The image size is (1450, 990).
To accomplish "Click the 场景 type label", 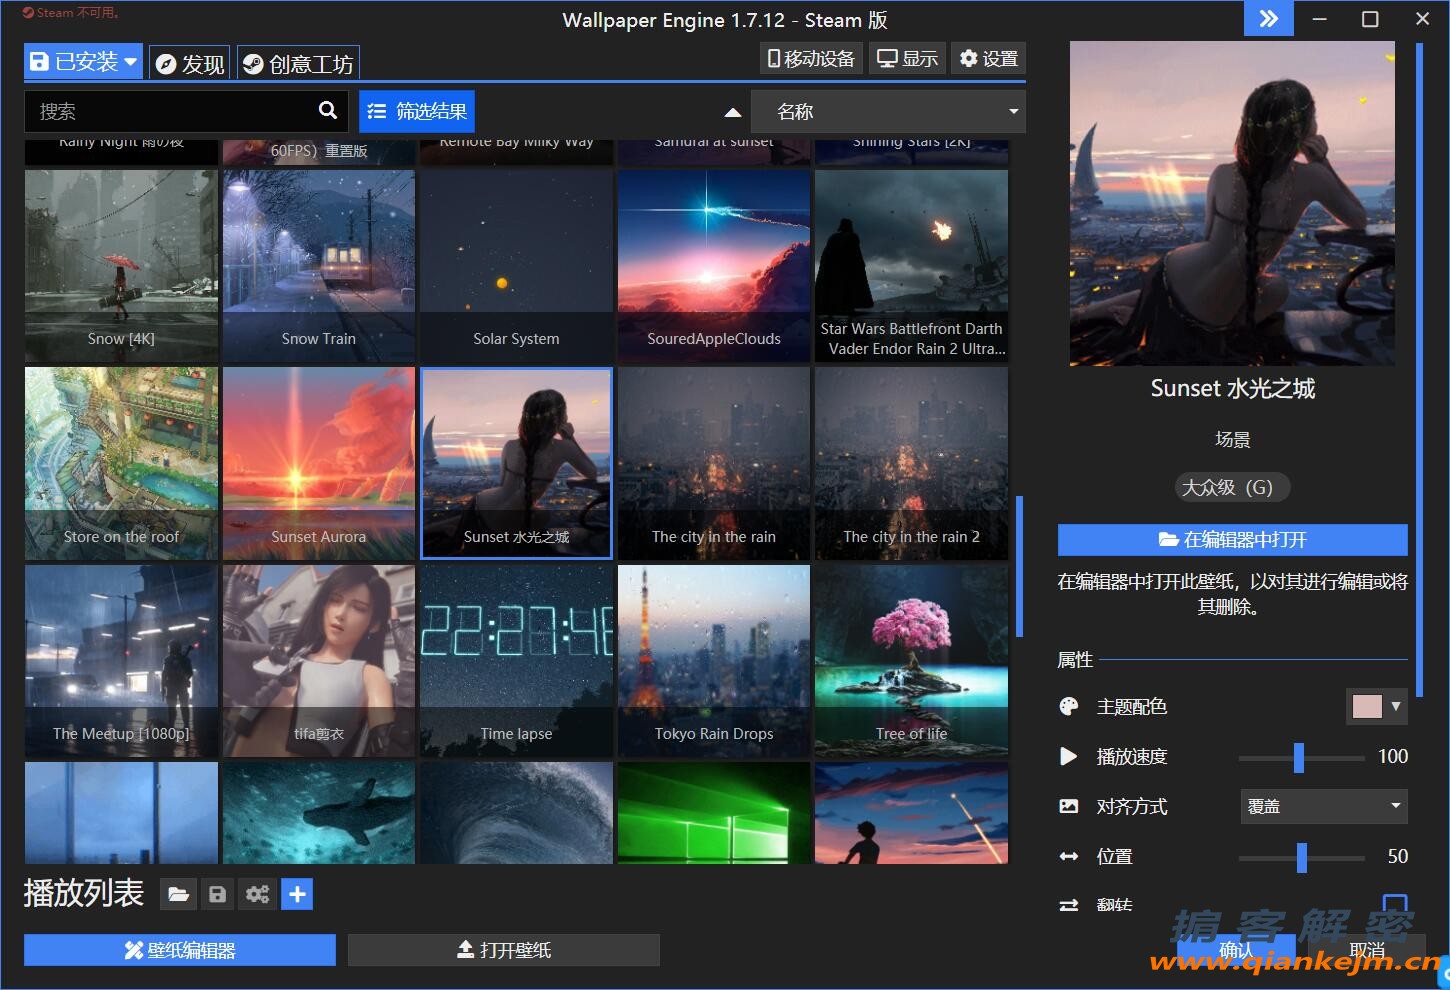I will coord(1232,439).
